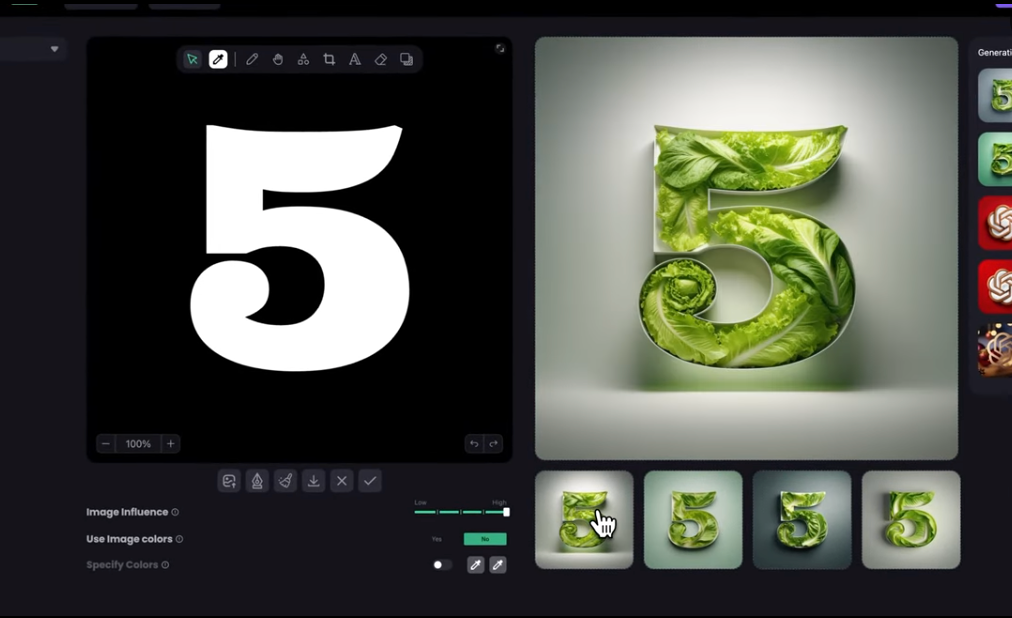The width and height of the screenshot is (1012, 618).
Task: Select the hand pan tool
Action: [x=278, y=60]
